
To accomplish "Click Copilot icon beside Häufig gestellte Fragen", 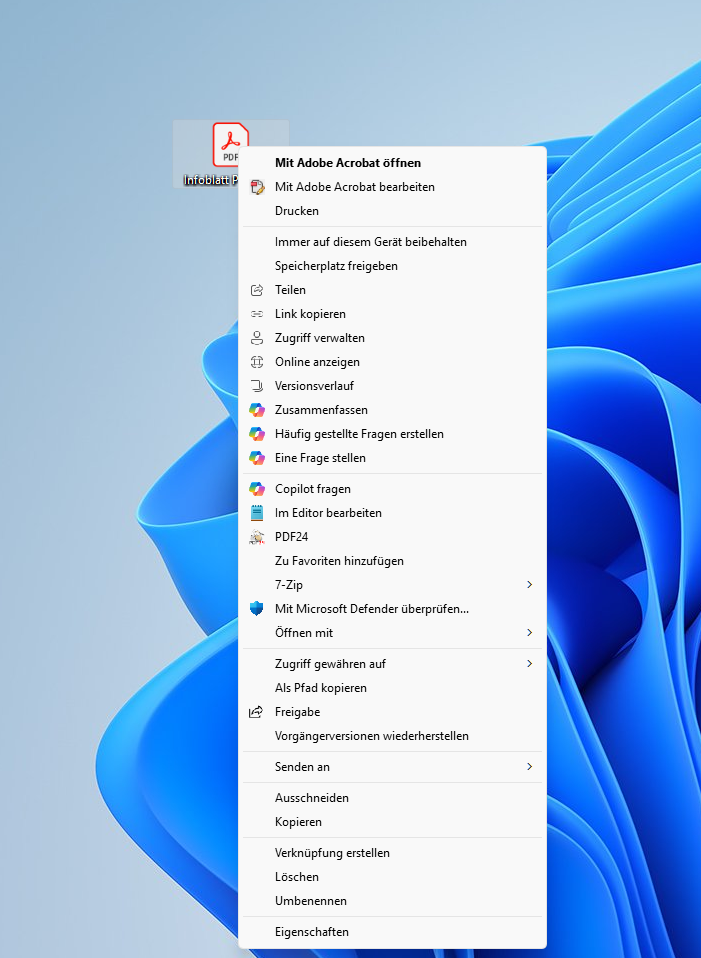I will 257,434.
